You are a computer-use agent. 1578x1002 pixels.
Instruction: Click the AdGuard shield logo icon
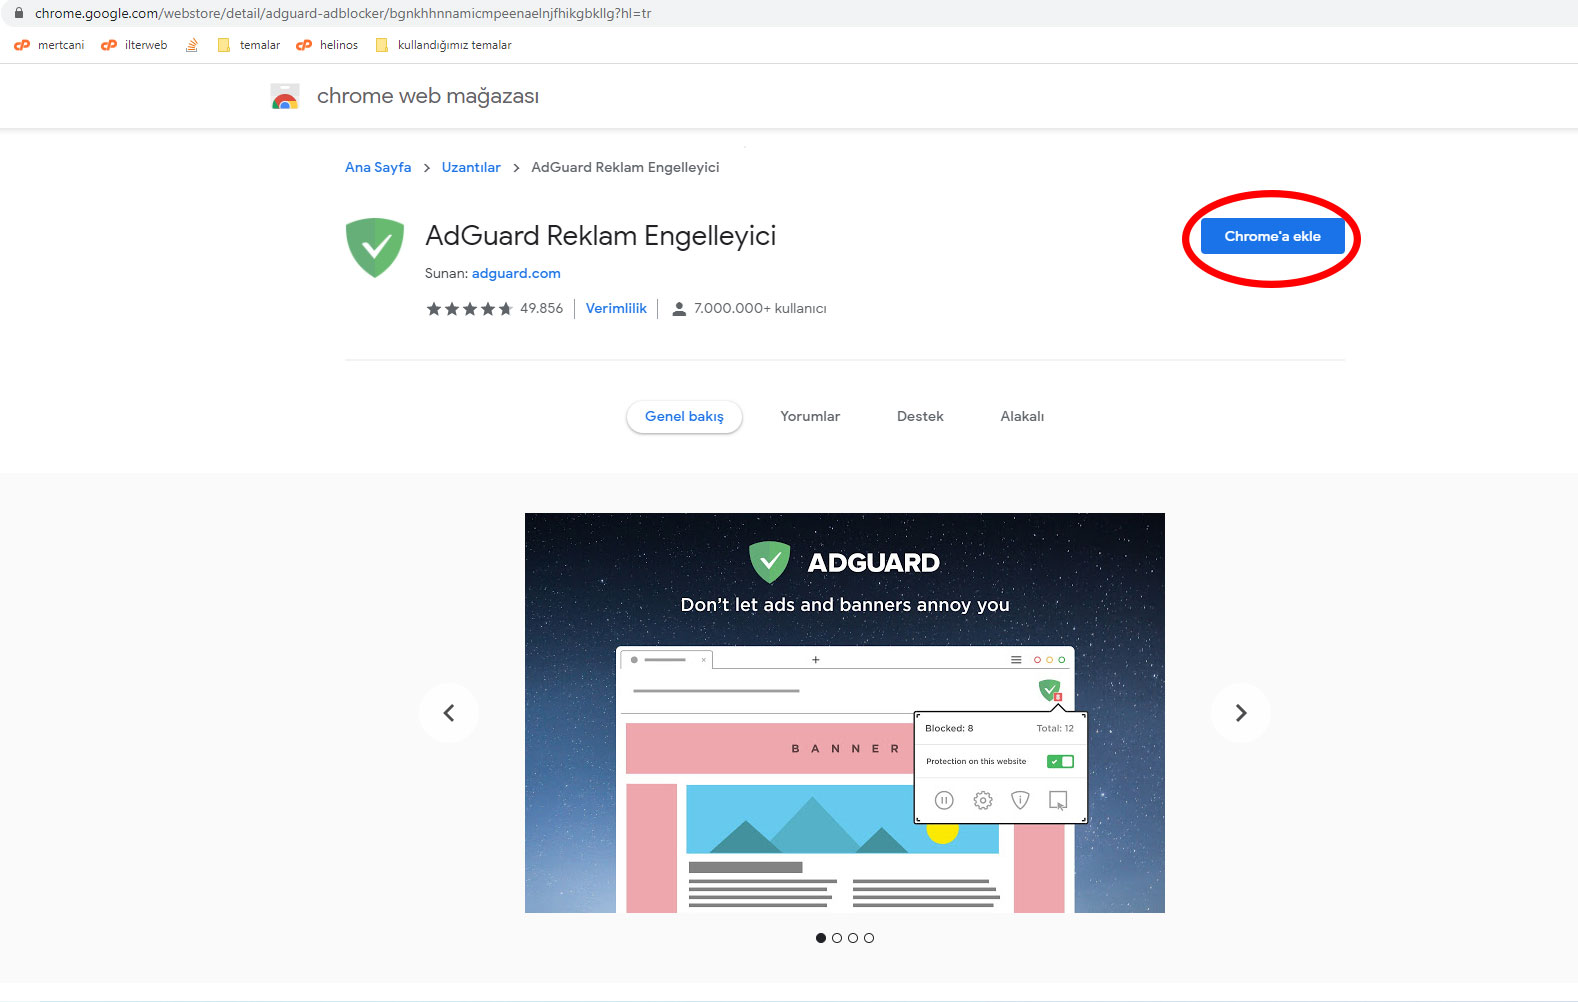click(375, 248)
